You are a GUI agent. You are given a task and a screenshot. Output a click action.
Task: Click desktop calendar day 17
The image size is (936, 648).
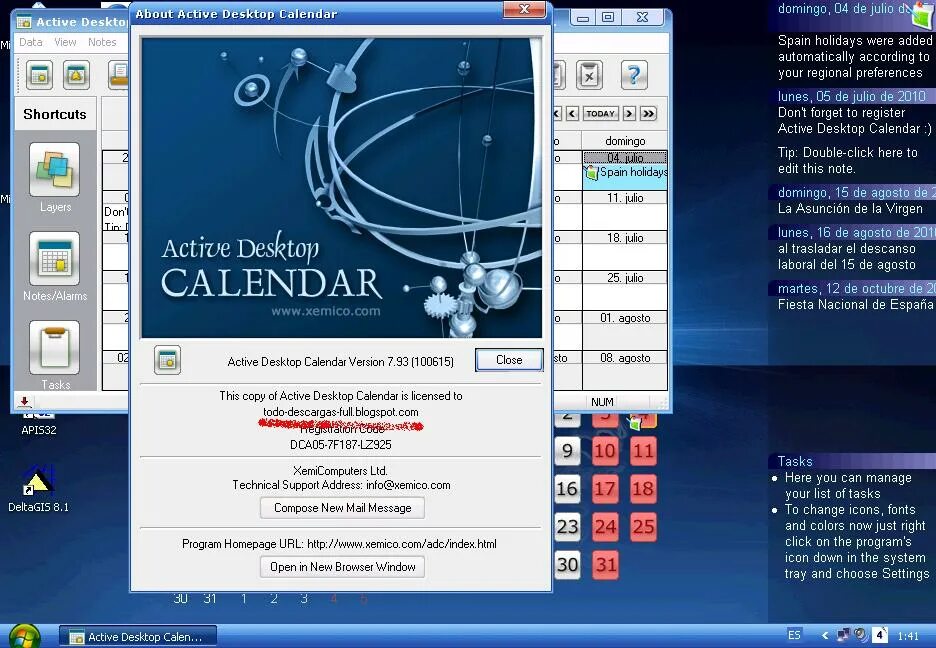[x=605, y=489]
